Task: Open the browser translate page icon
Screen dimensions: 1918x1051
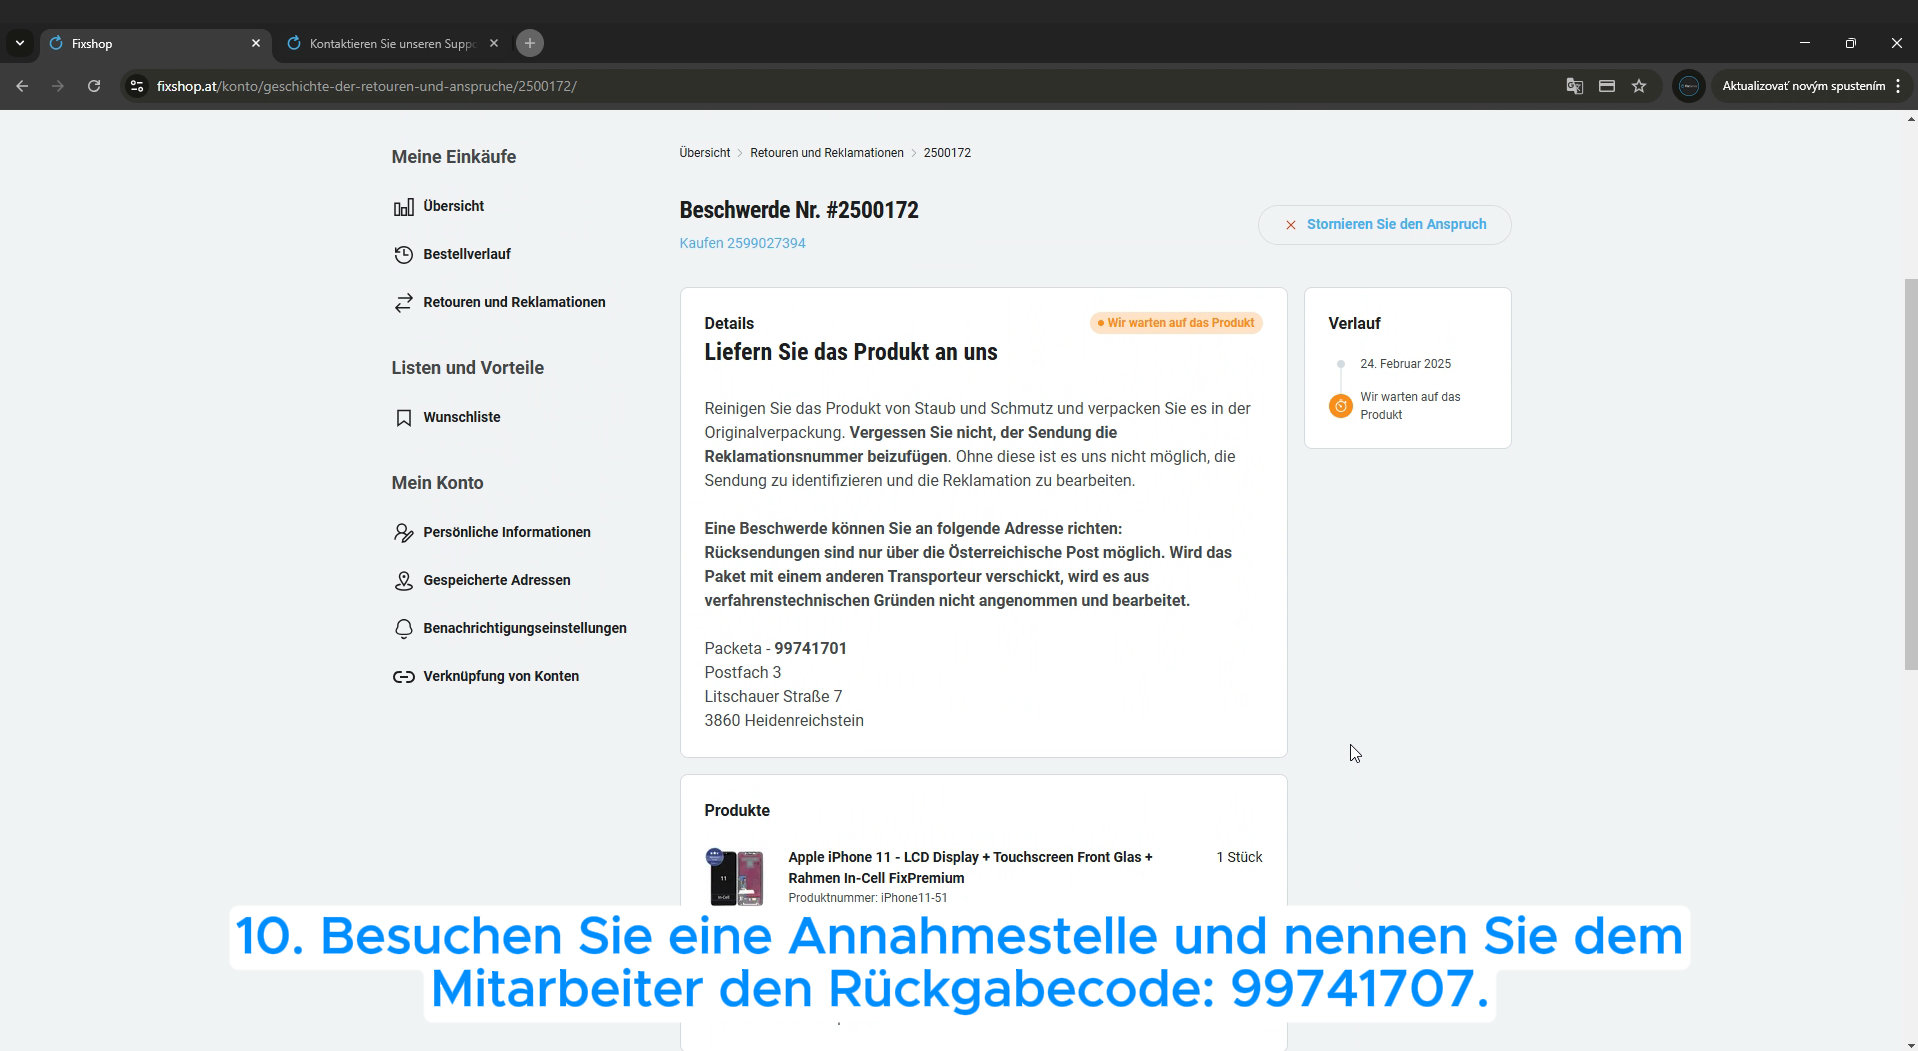Action: click(1574, 86)
